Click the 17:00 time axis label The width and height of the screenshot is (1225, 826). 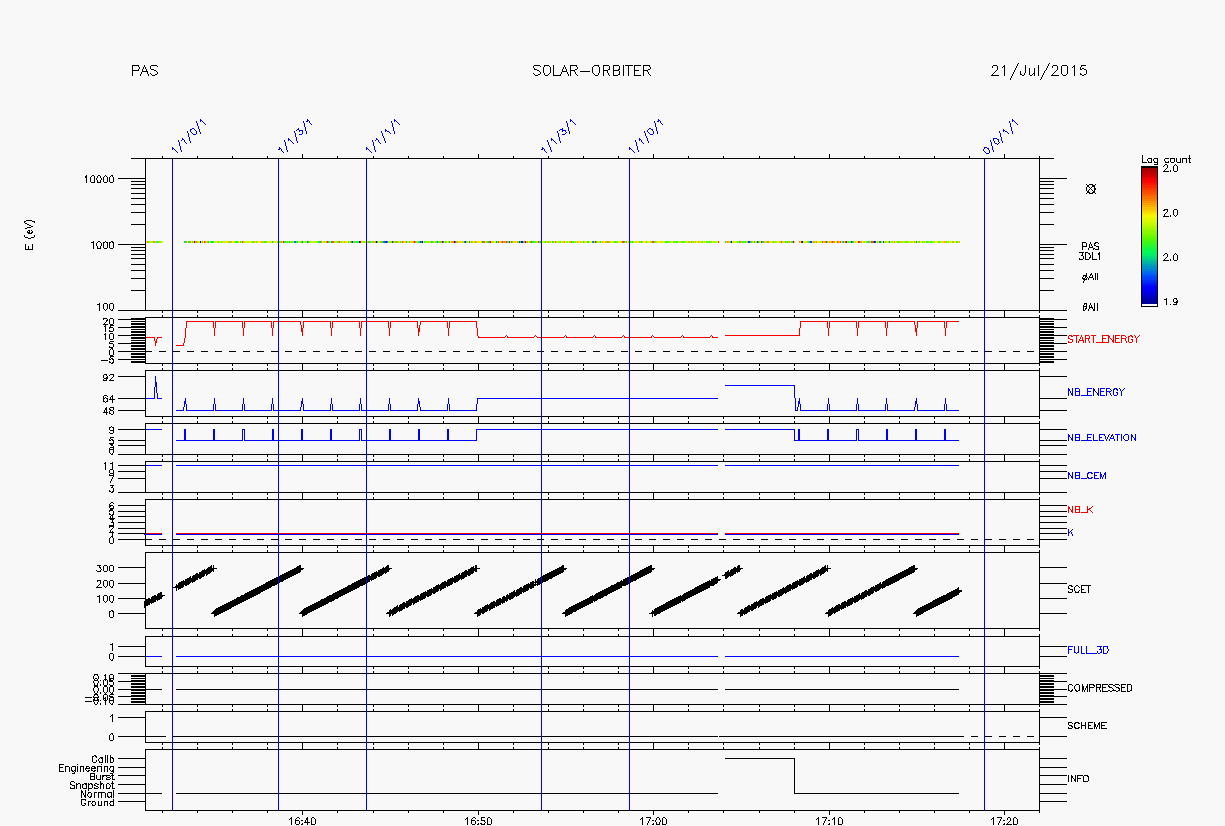point(653,821)
